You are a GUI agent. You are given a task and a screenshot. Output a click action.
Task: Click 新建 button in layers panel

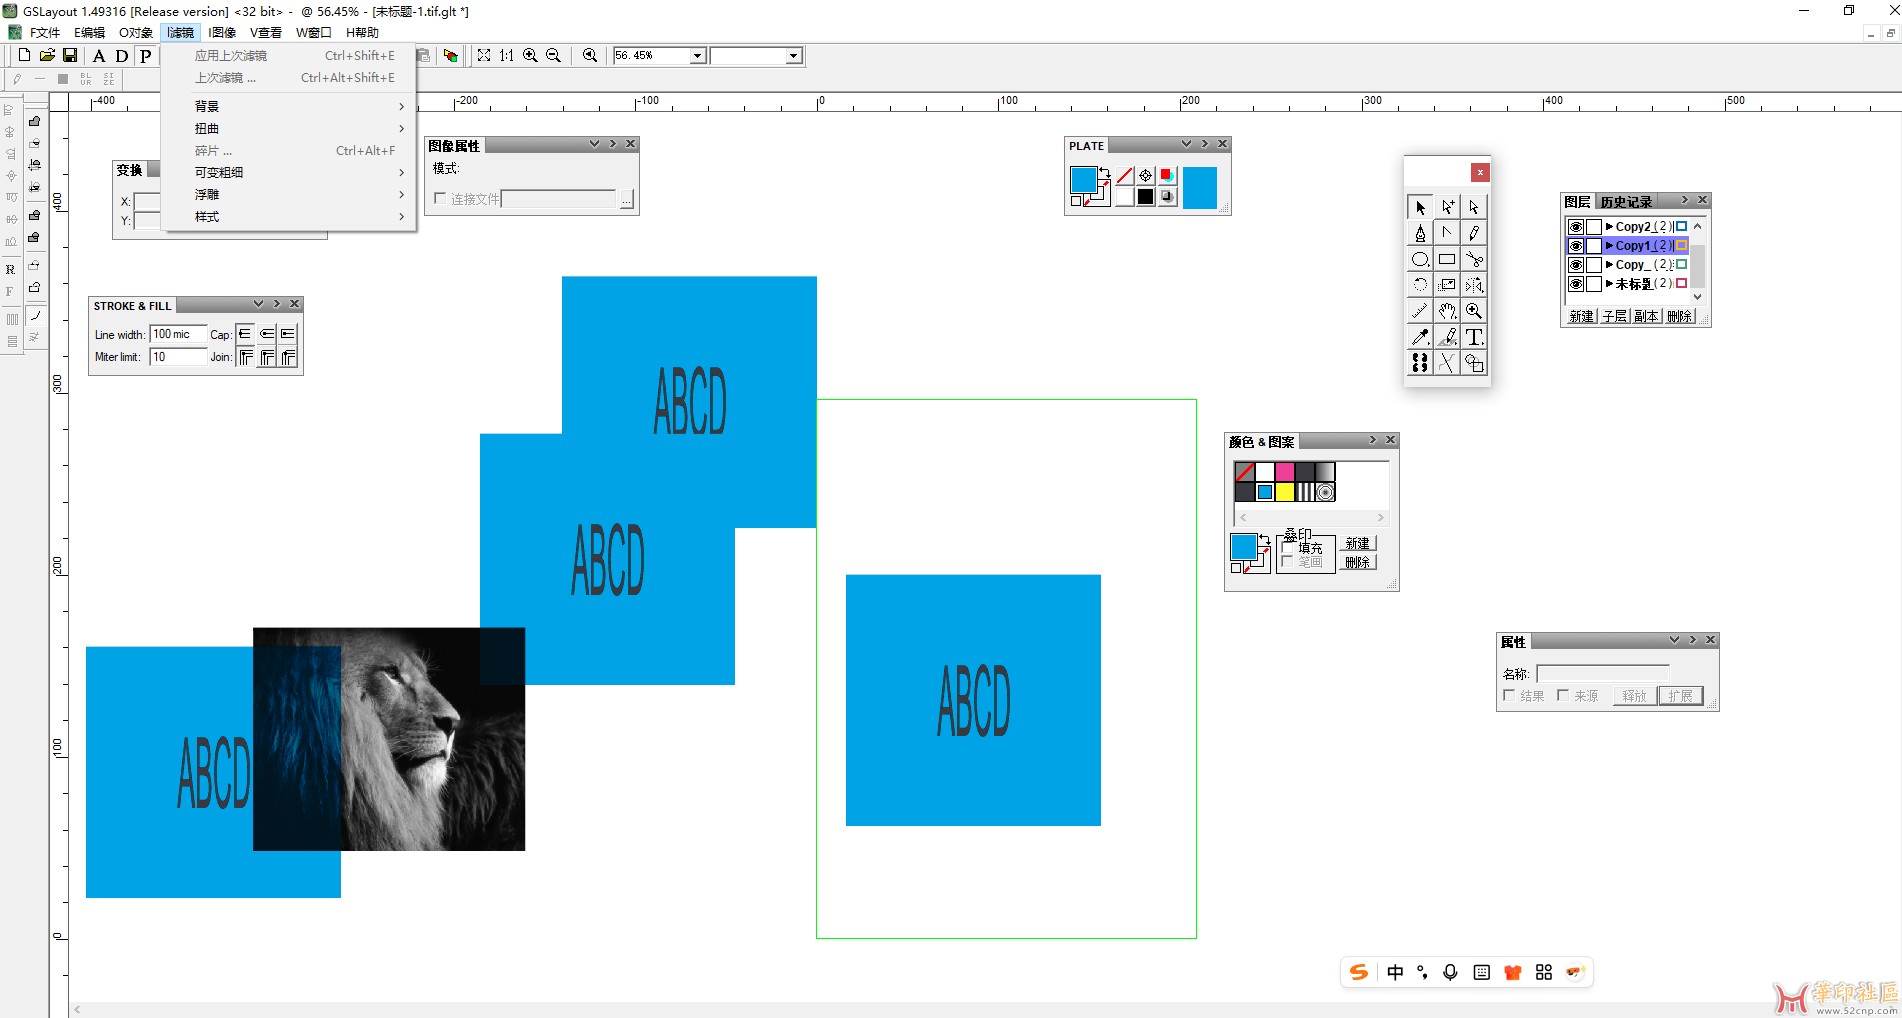[1581, 316]
